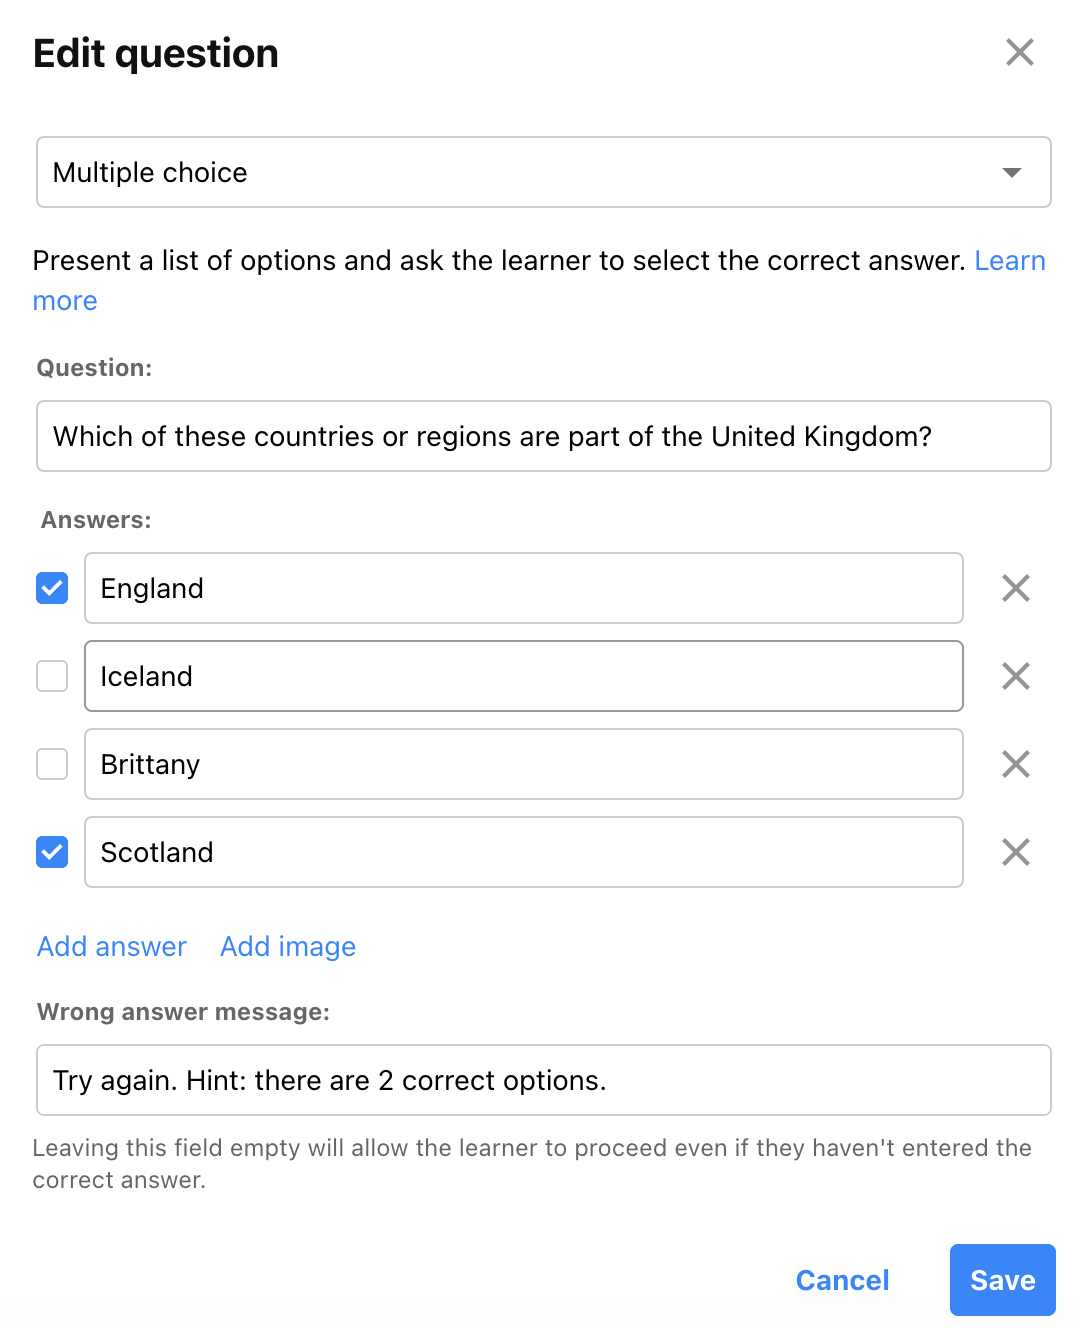This screenshot has width=1078, height=1328.
Task: Edit the wrong answer message field
Action: coord(544,1080)
